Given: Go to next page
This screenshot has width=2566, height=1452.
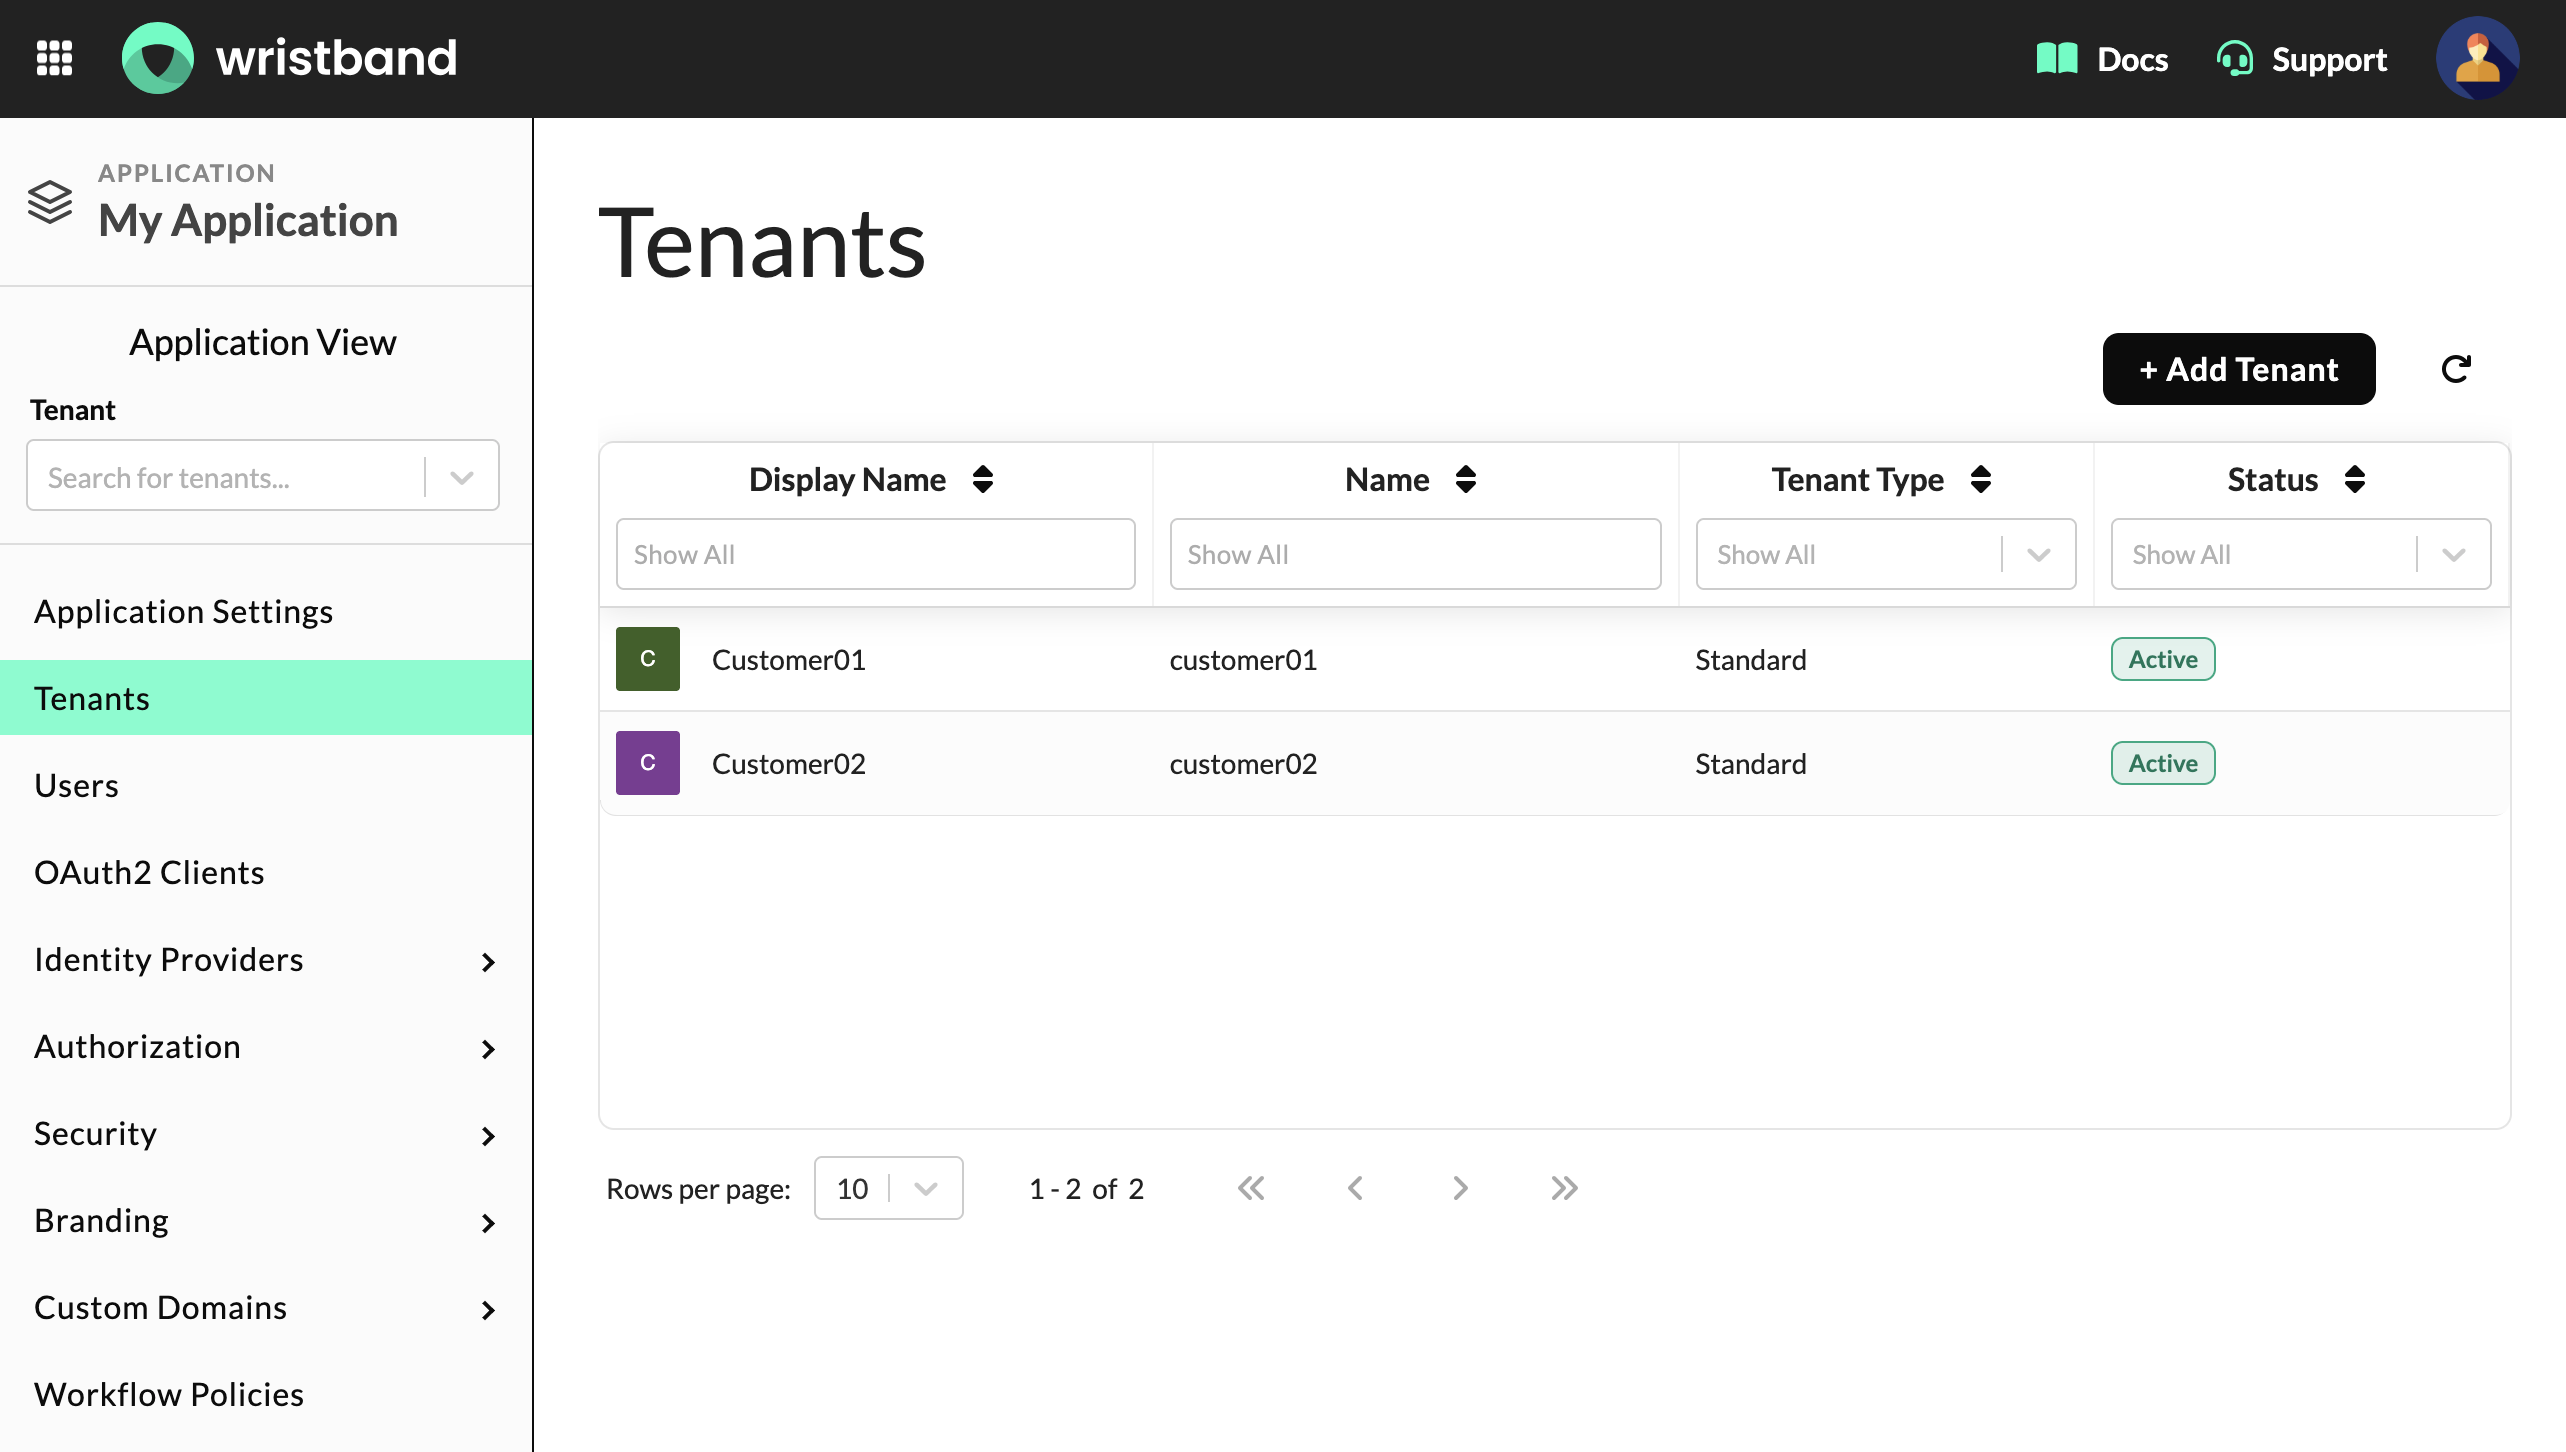Looking at the screenshot, I should click(x=1460, y=1188).
